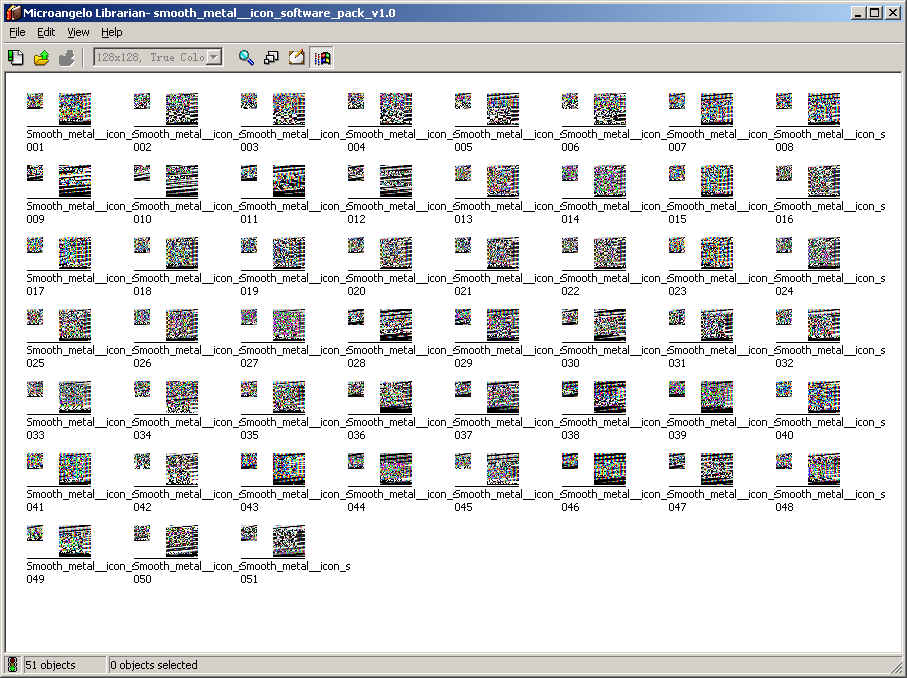The image size is (907, 678).
Task: Toggle the Windows flag view button
Action: [x=322, y=57]
